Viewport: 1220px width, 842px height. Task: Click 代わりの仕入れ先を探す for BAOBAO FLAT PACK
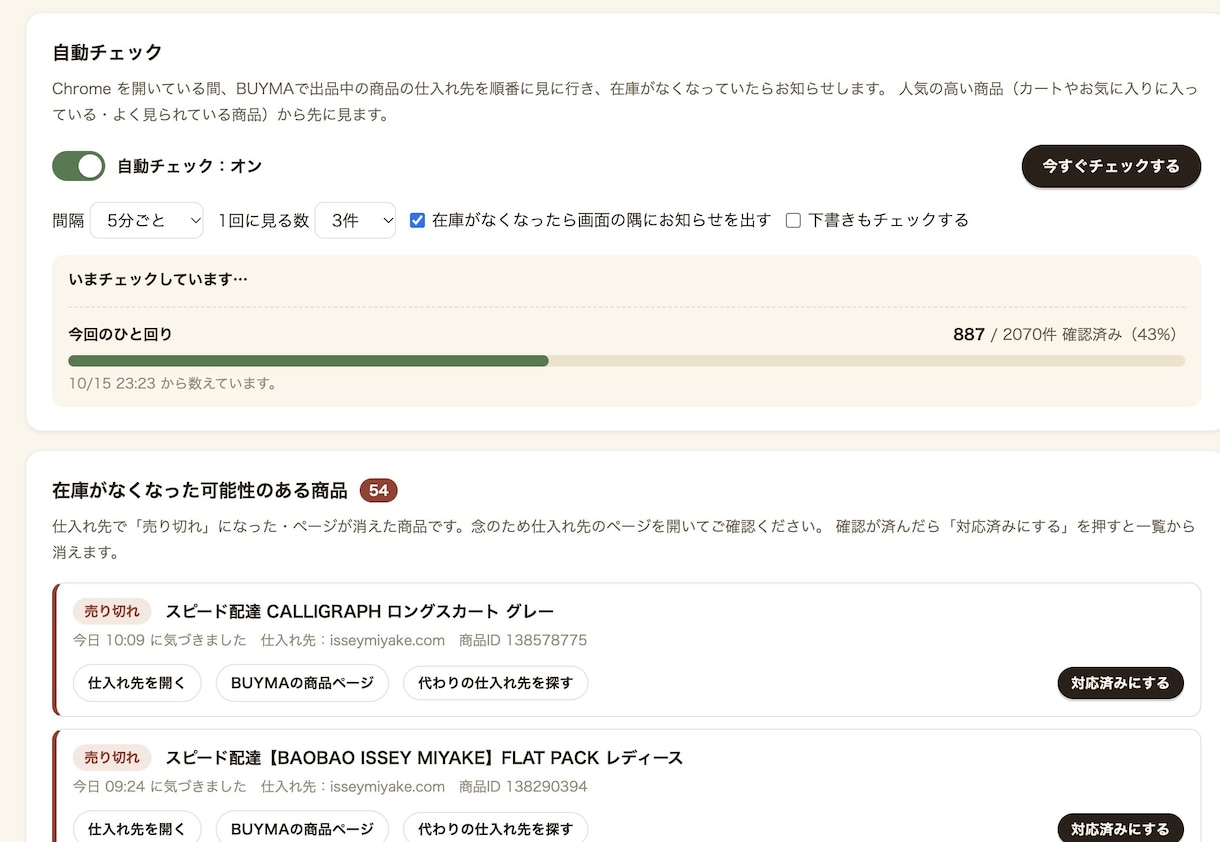(495, 829)
